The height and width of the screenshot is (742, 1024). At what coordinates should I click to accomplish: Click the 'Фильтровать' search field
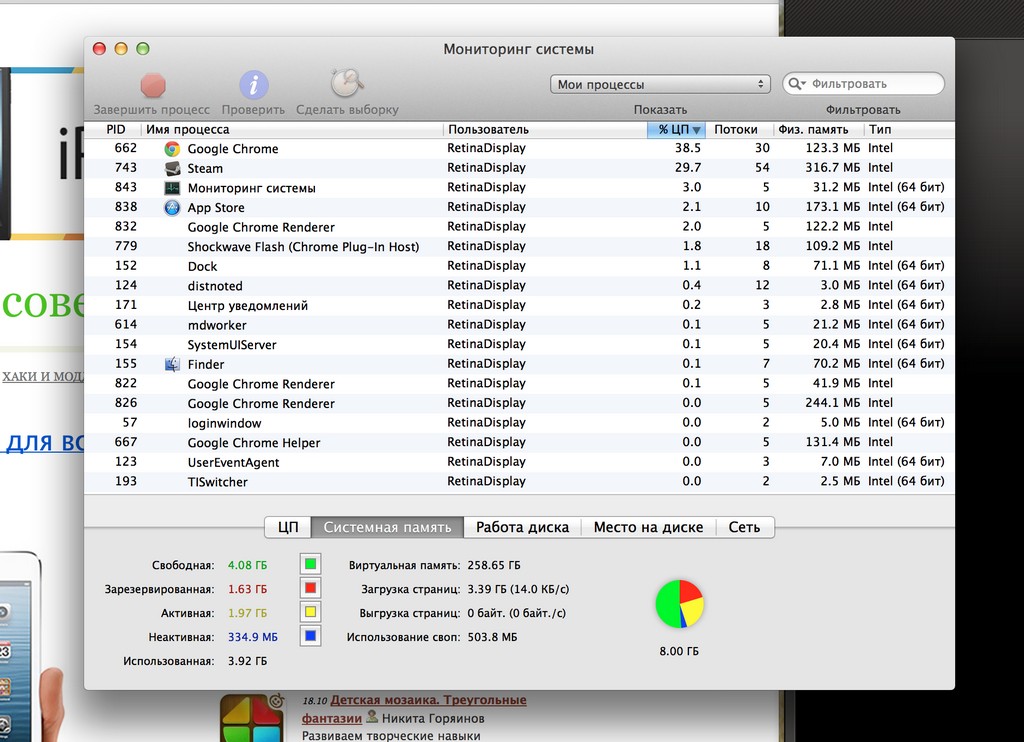click(x=872, y=84)
